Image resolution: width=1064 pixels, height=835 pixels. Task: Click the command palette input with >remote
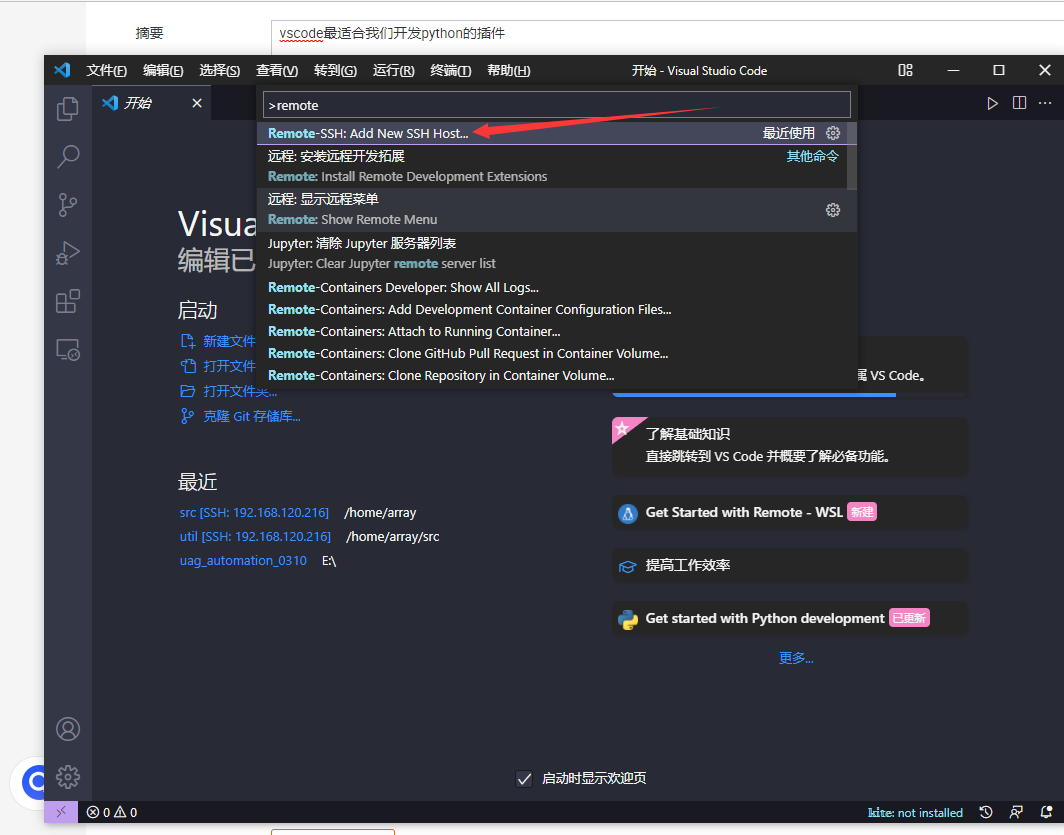556,105
